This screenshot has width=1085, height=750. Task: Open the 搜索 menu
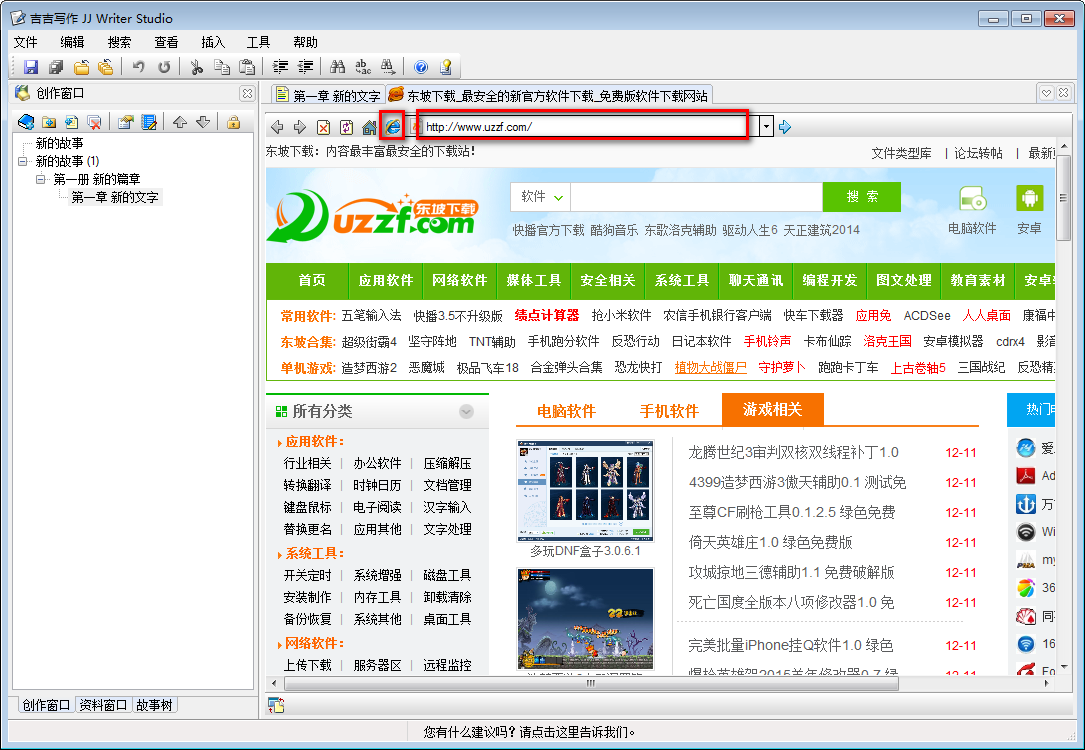119,42
